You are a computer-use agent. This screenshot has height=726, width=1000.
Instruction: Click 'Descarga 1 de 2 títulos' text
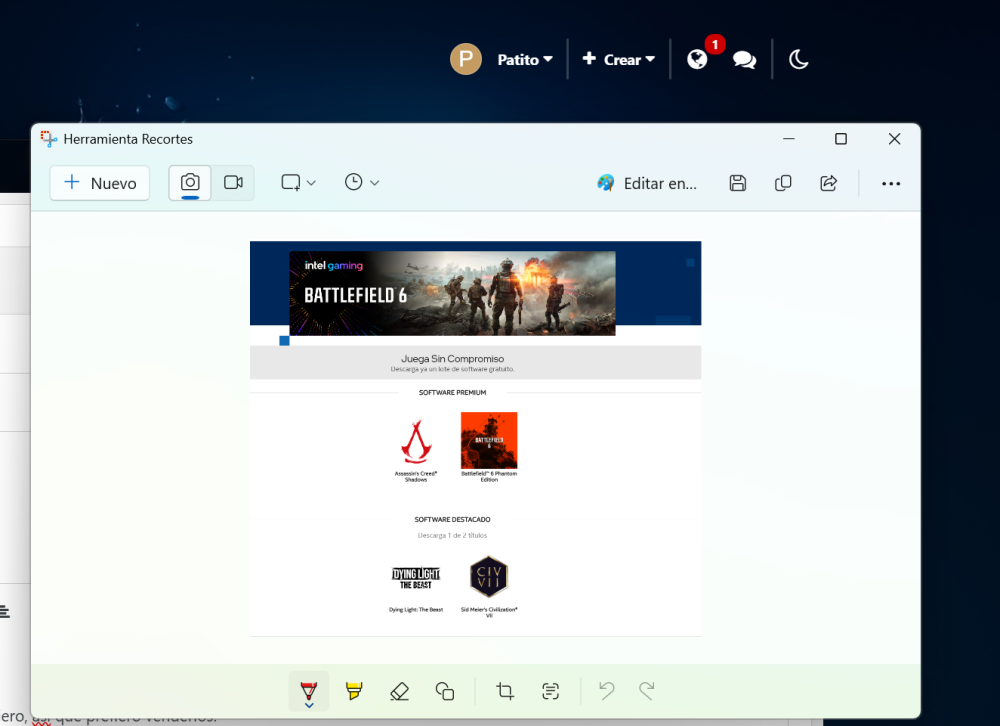point(452,535)
